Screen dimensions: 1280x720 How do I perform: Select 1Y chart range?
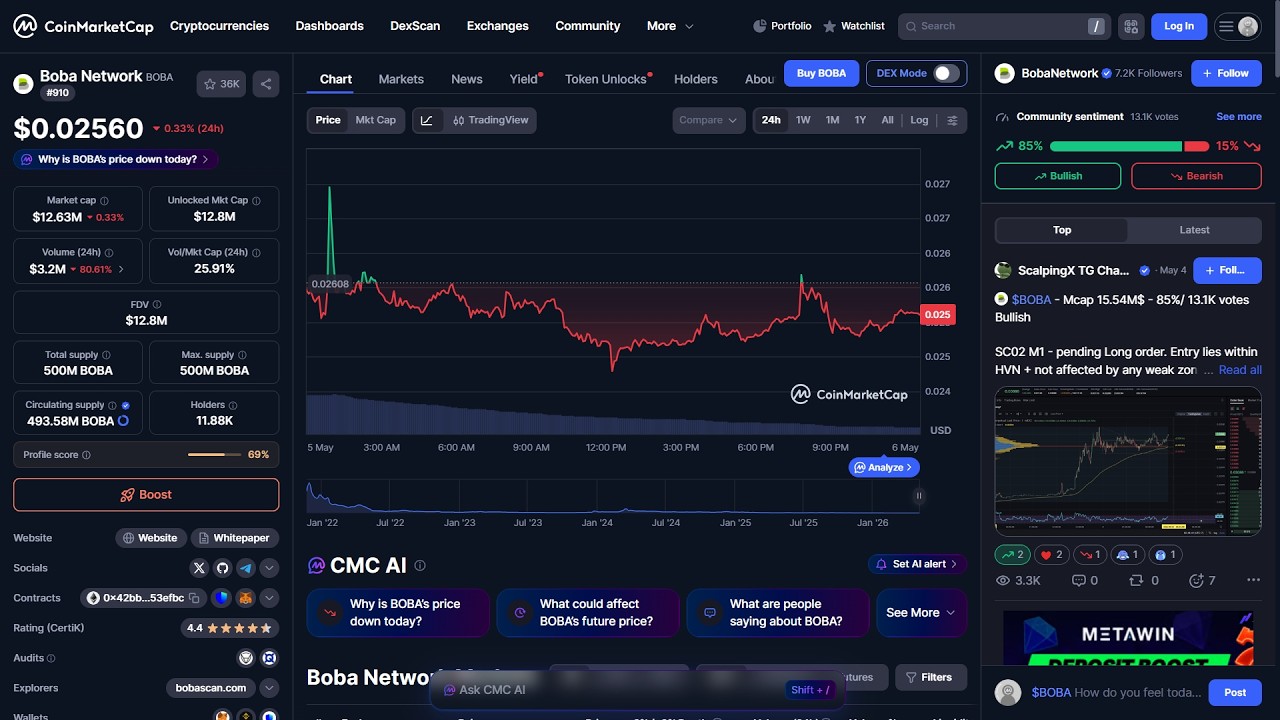(860, 120)
